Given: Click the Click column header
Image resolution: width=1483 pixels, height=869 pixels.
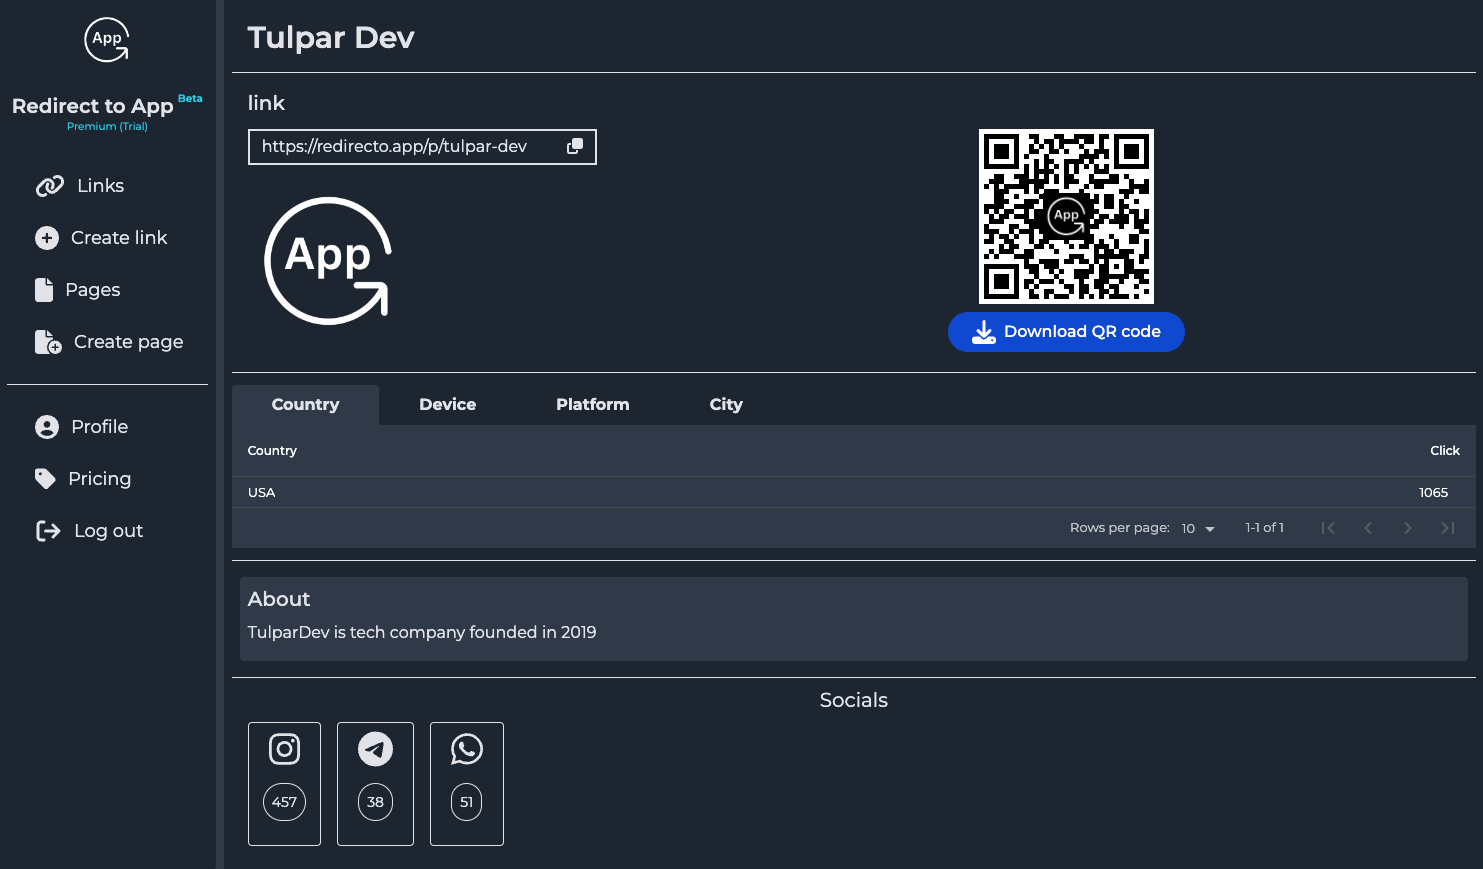Looking at the screenshot, I should coord(1445,451).
